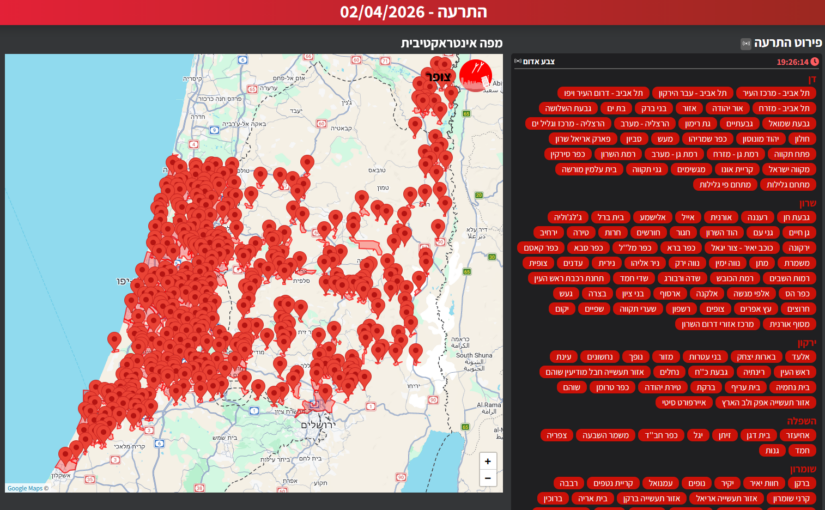Image resolution: width=825 pixels, height=510 pixels.
Task: Click the ראש העין tag
Action: tap(794, 372)
